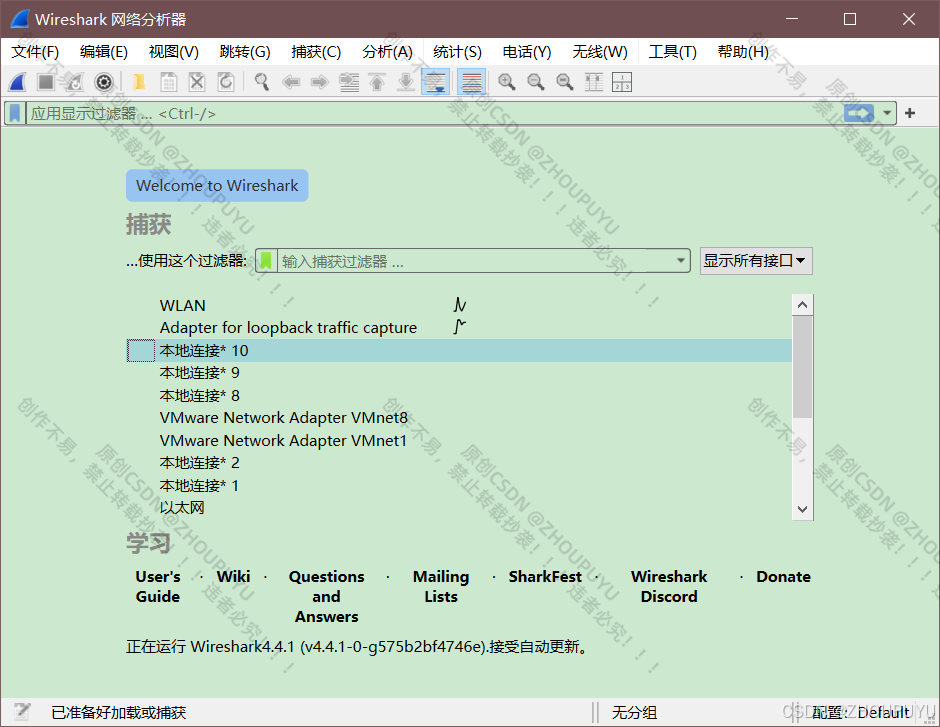Open the Donate link
The image size is (940, 727).
[x=783, y=577]
